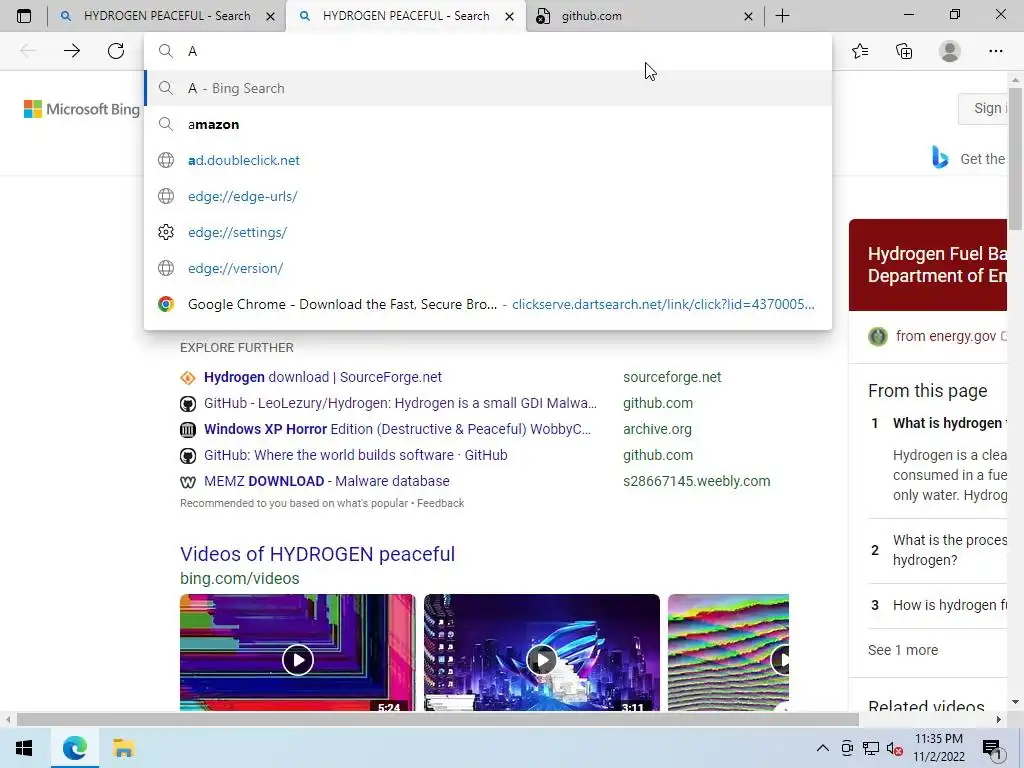The width and height of the screenshot is (1024, 768).
Task: Click the Sign in button
Action: (984, 108)
